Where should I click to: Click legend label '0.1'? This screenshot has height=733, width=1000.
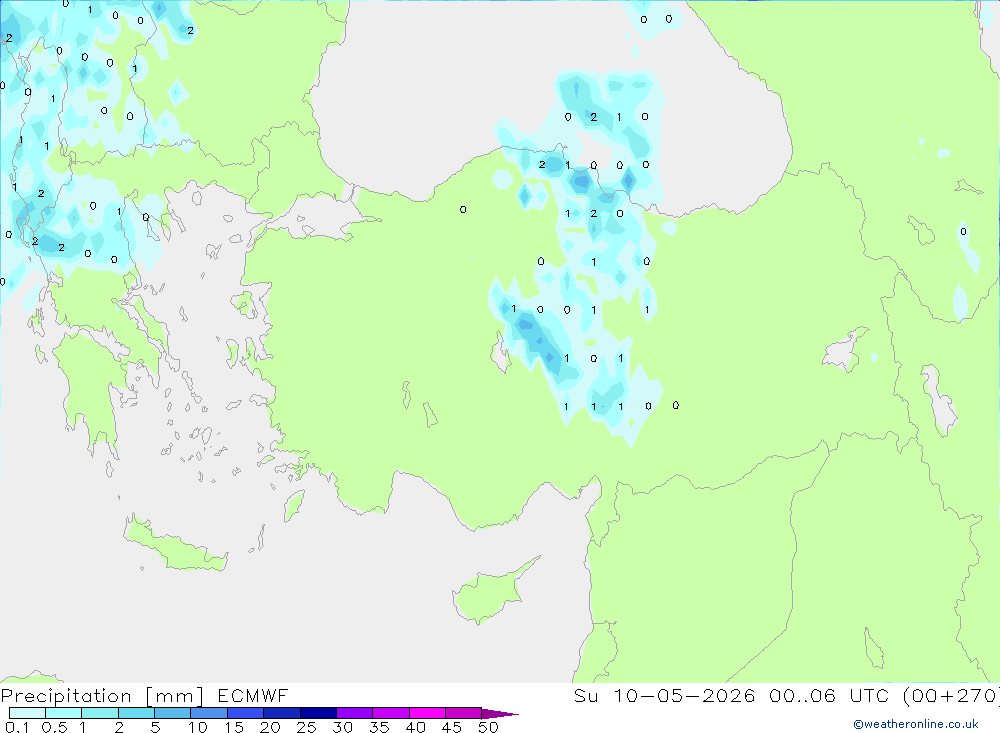click(17, 727)
